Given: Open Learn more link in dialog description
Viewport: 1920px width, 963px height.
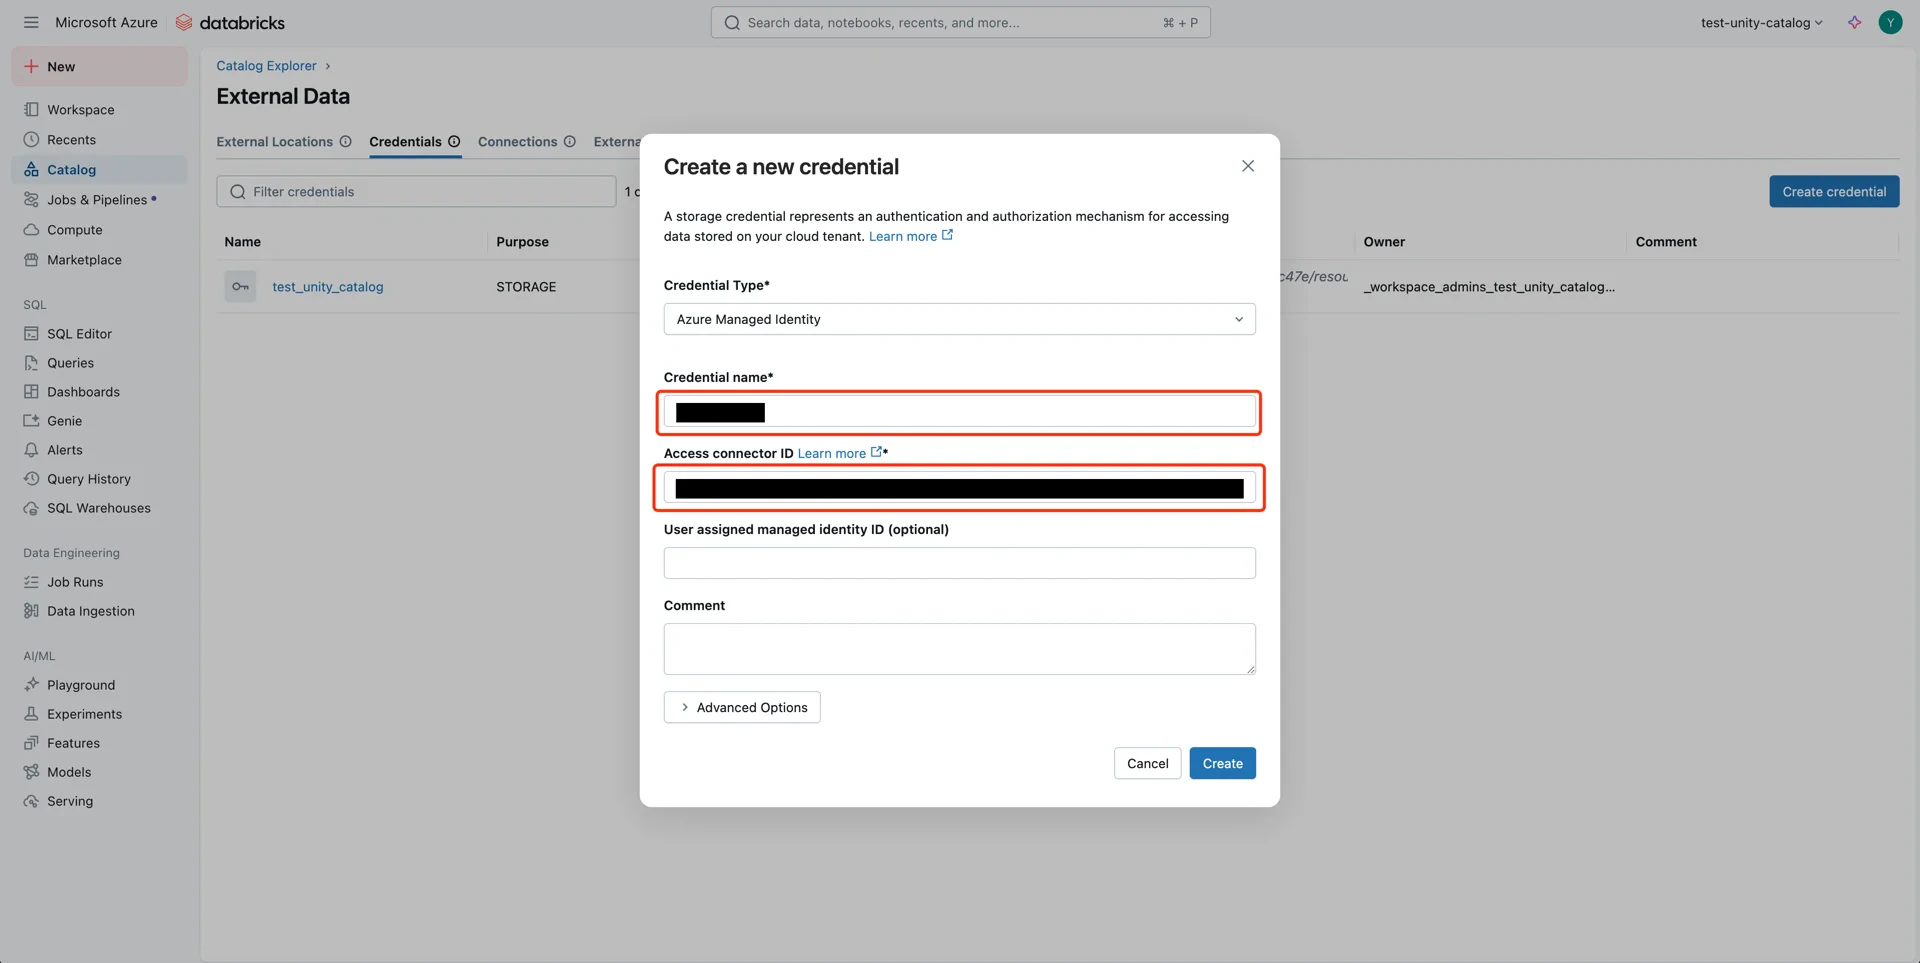Looking at the screenshot, I should (x=910, y=236).
